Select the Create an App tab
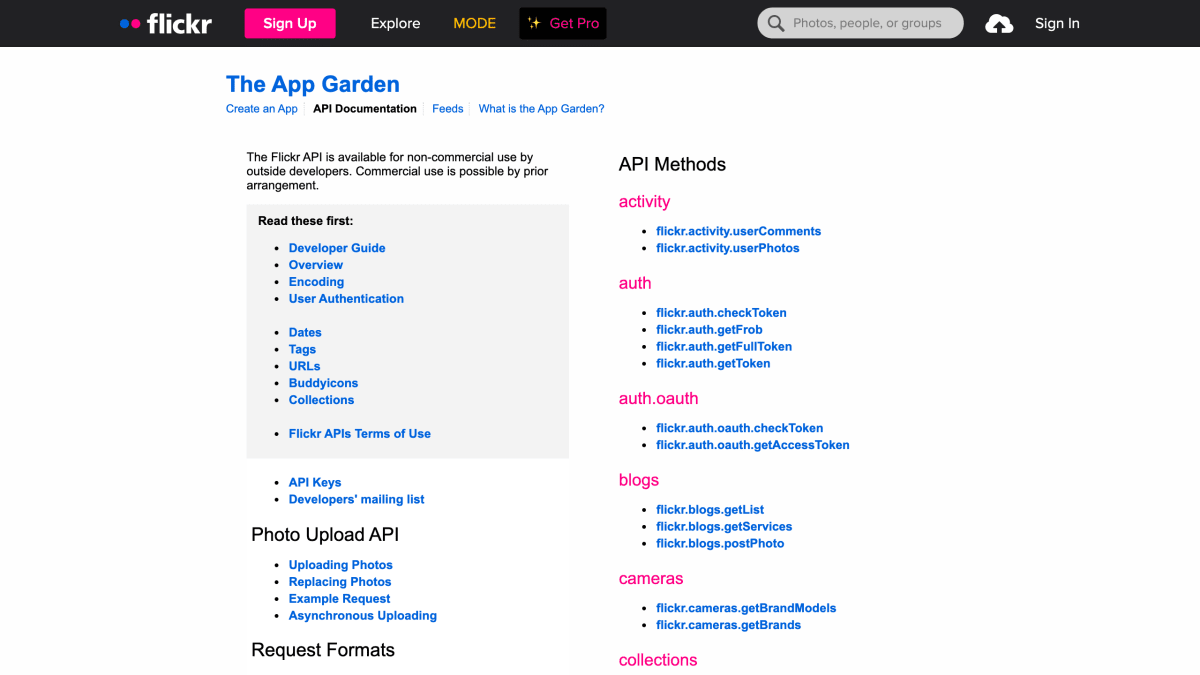The width and height of the screenshot is (1200, 675). (x=262, y=109)
